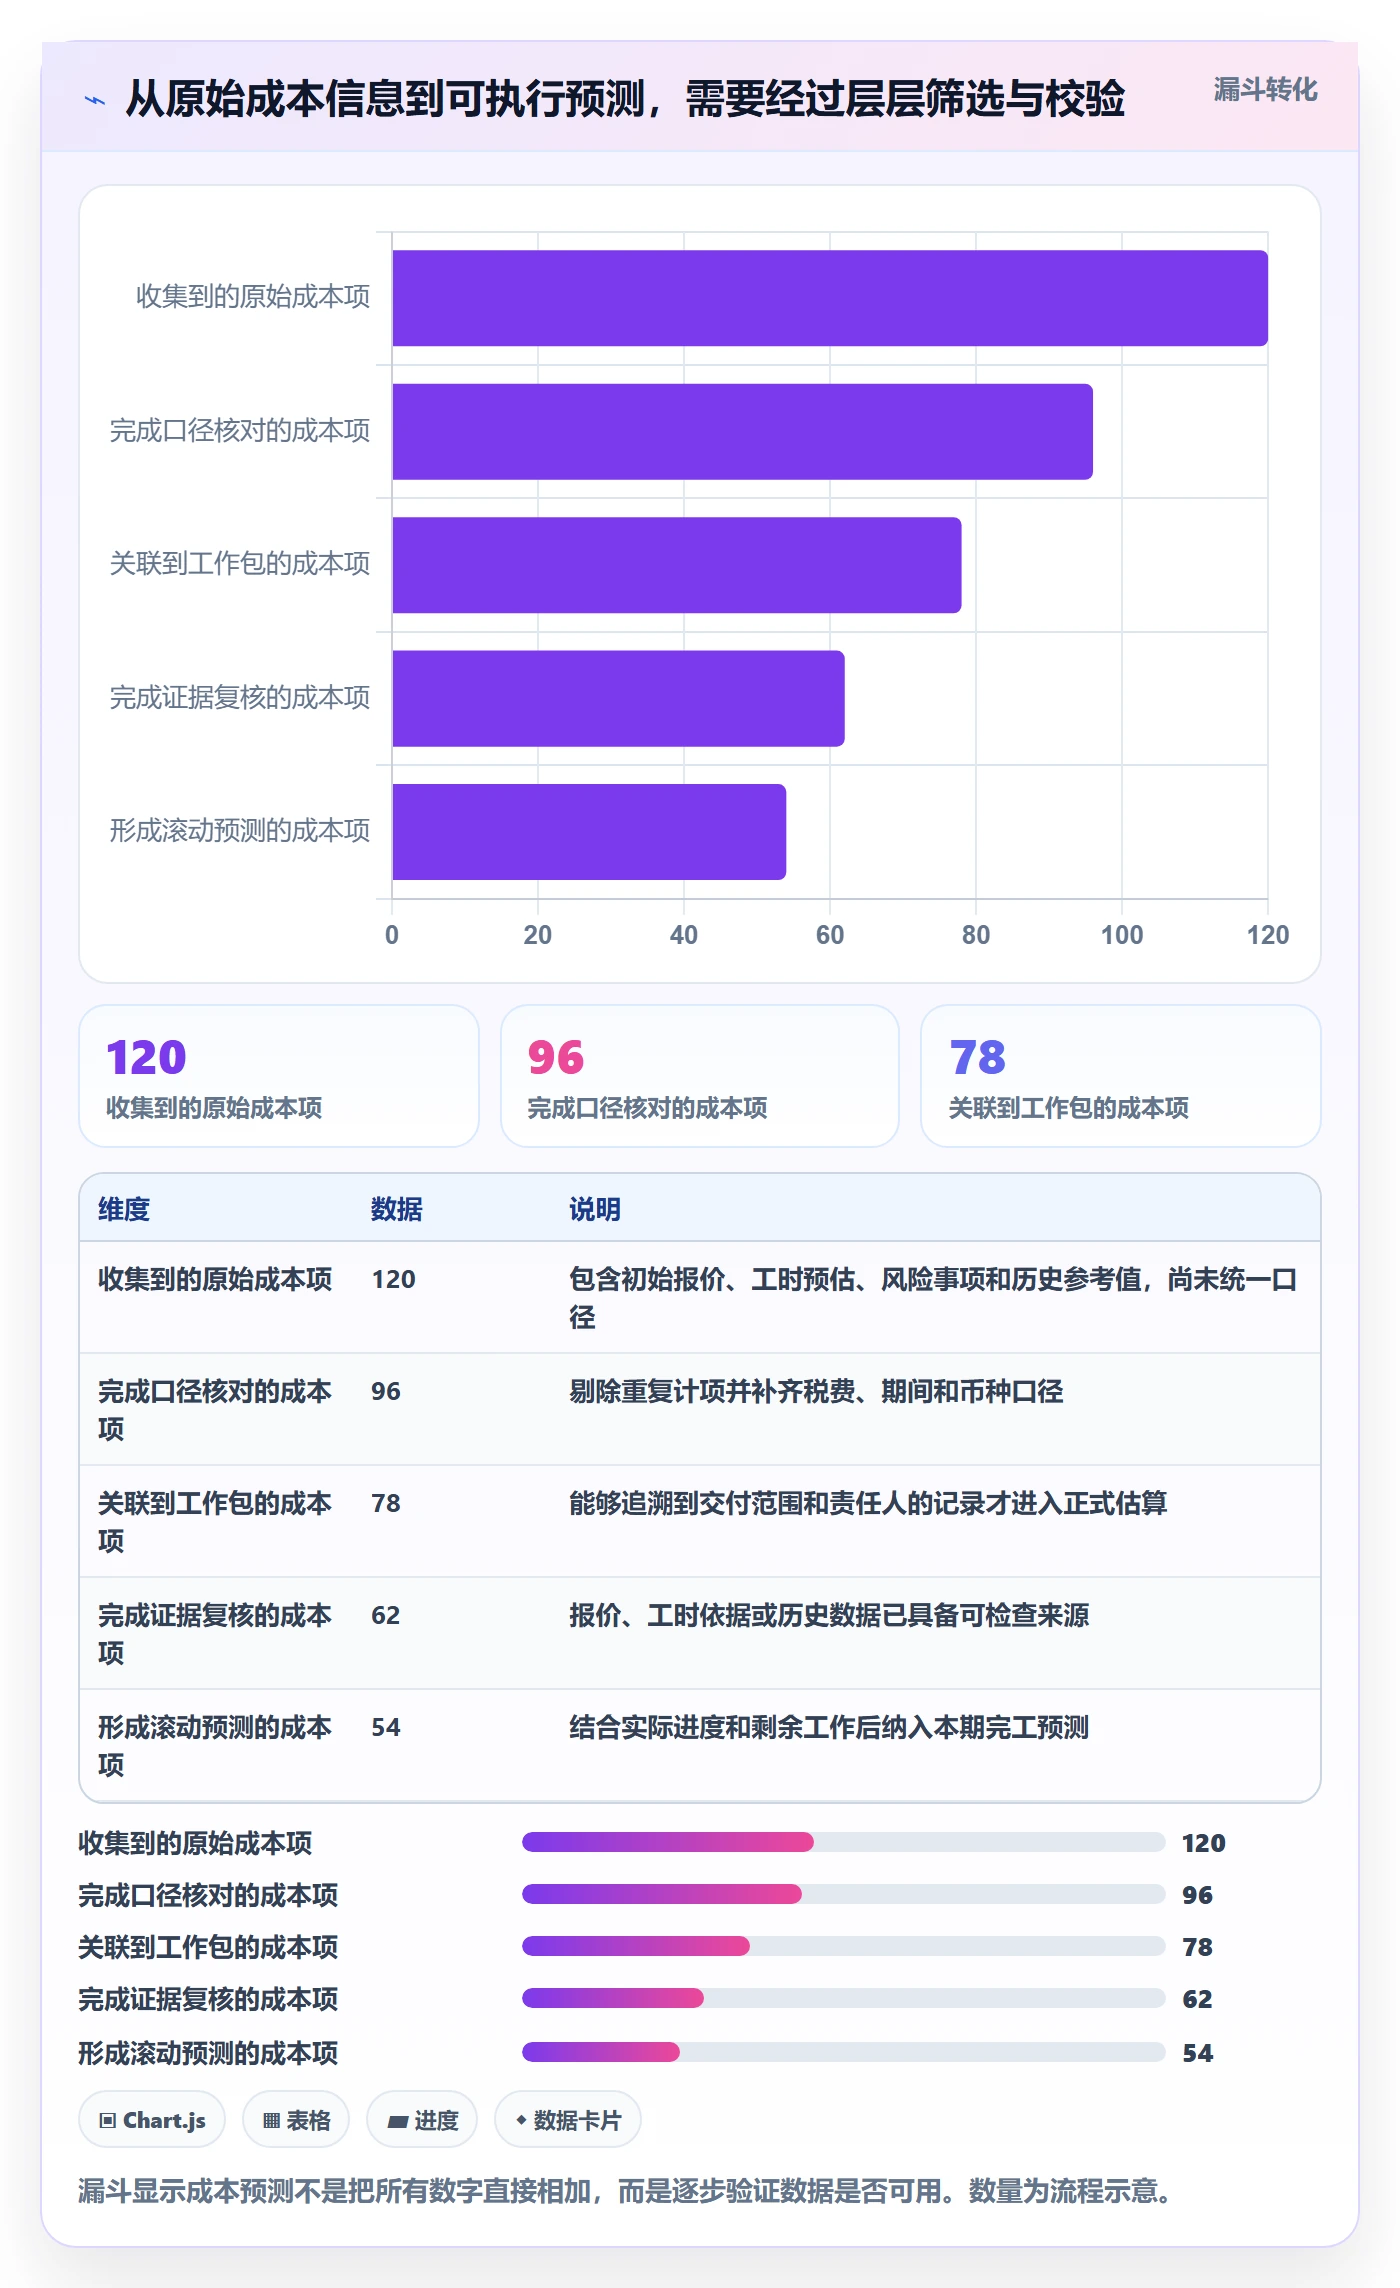Click the progress bar for 完成证据复核的成本项
The width and height of the screenshot is (1400, 2288).
[843, 1998]
